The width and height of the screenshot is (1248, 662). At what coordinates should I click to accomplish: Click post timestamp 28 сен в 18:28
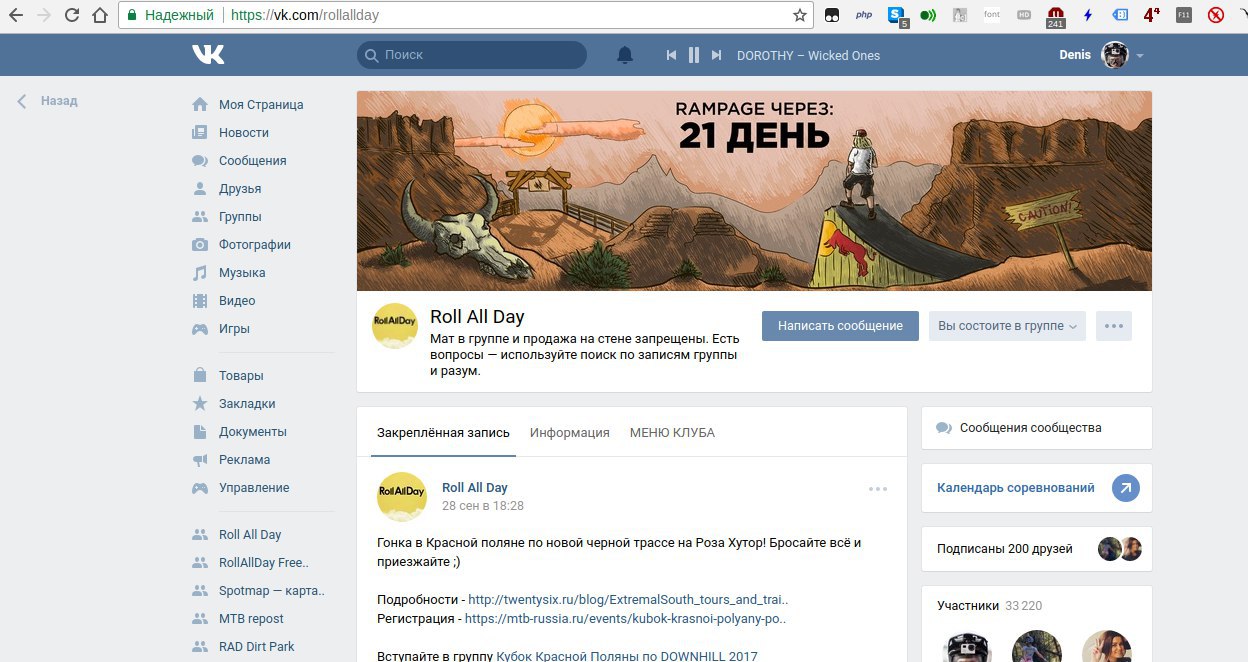(x=483, y=506)
